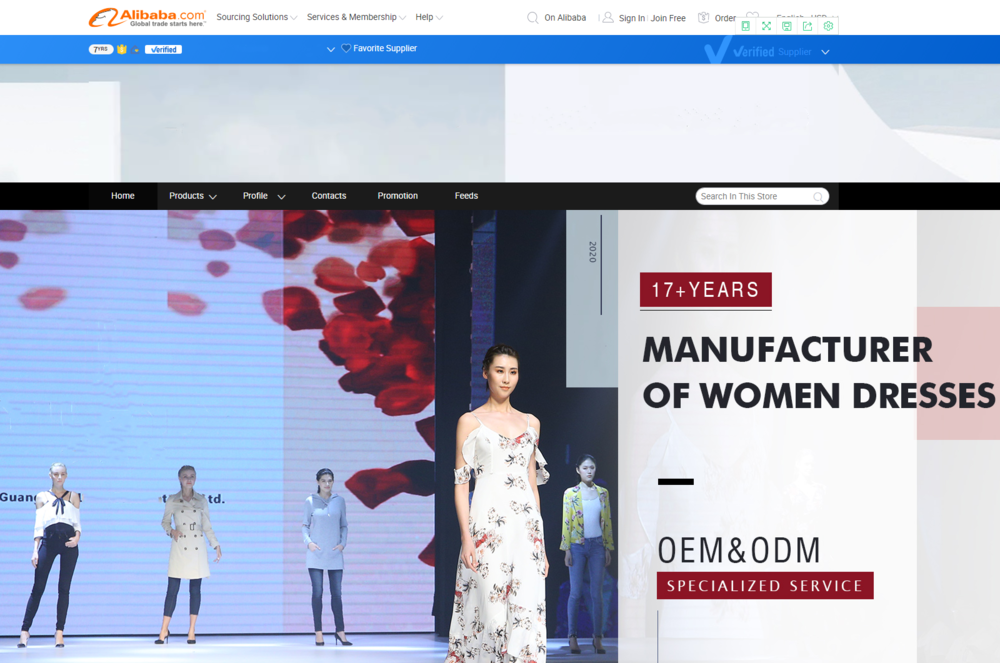Toggle the Favorite Supplier heart

pyautogui.click(x=346, y=48)
